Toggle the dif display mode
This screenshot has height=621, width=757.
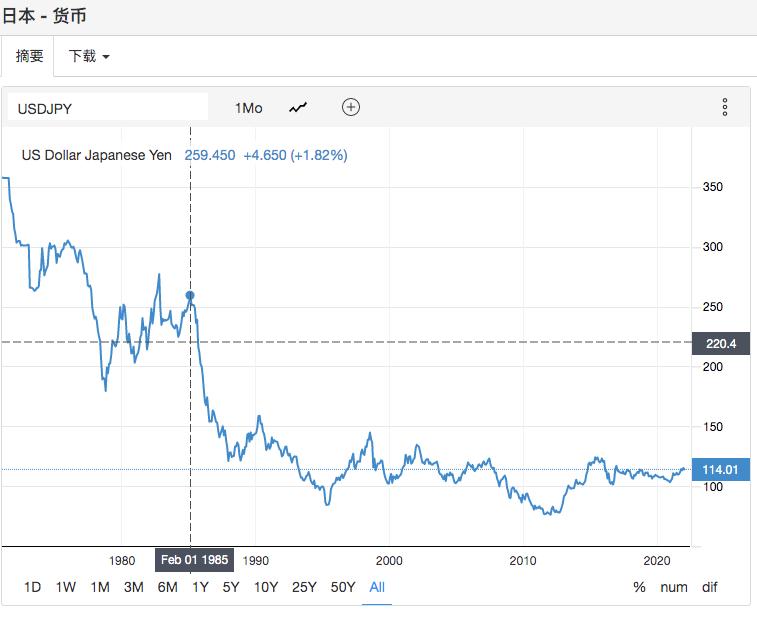(x=709, y=587)
